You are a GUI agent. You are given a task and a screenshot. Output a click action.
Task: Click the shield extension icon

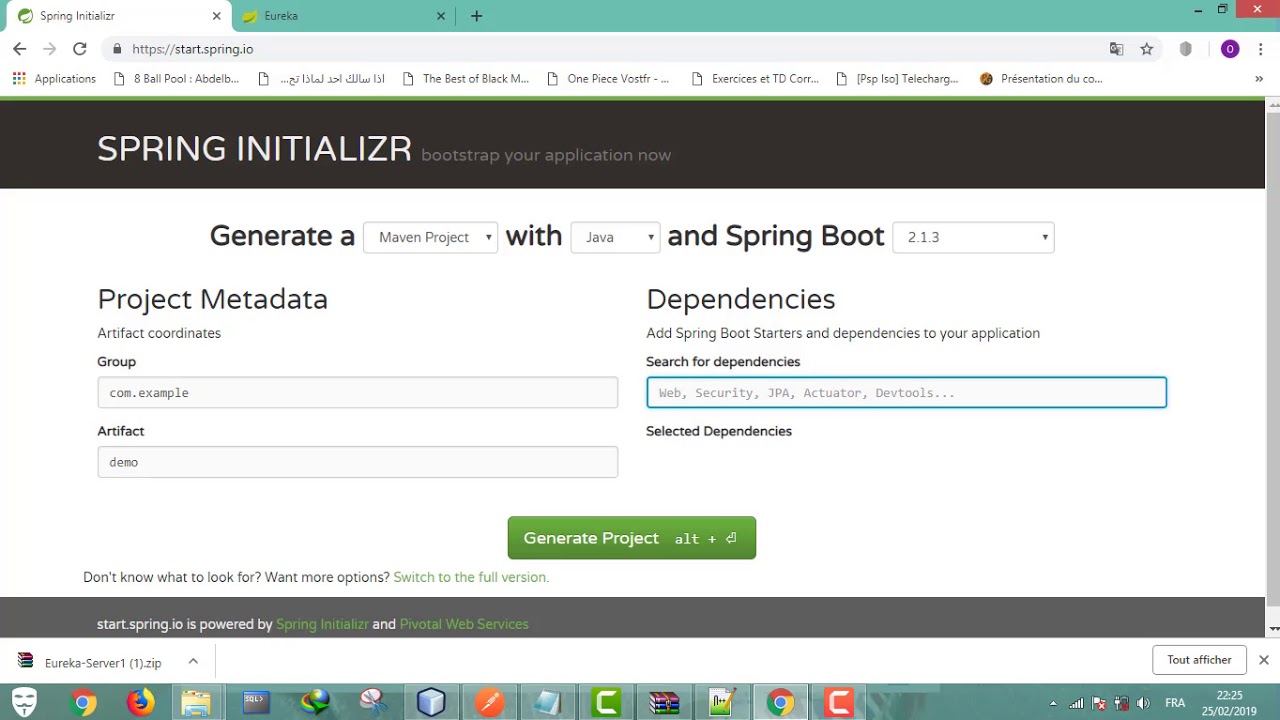coord(1186,49)
